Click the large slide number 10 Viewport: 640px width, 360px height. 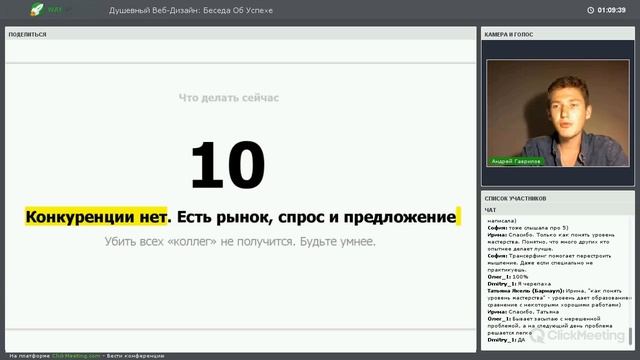click(228, 164)
